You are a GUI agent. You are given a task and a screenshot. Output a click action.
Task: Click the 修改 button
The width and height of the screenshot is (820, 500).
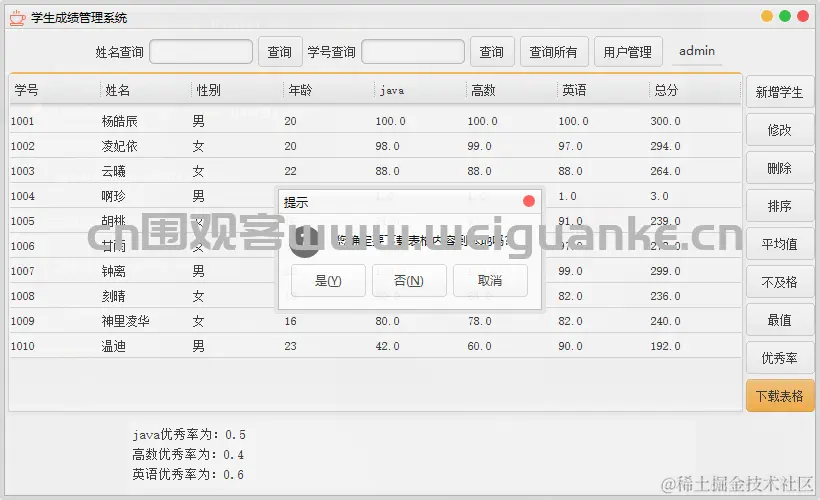click(x=780, y=130)
